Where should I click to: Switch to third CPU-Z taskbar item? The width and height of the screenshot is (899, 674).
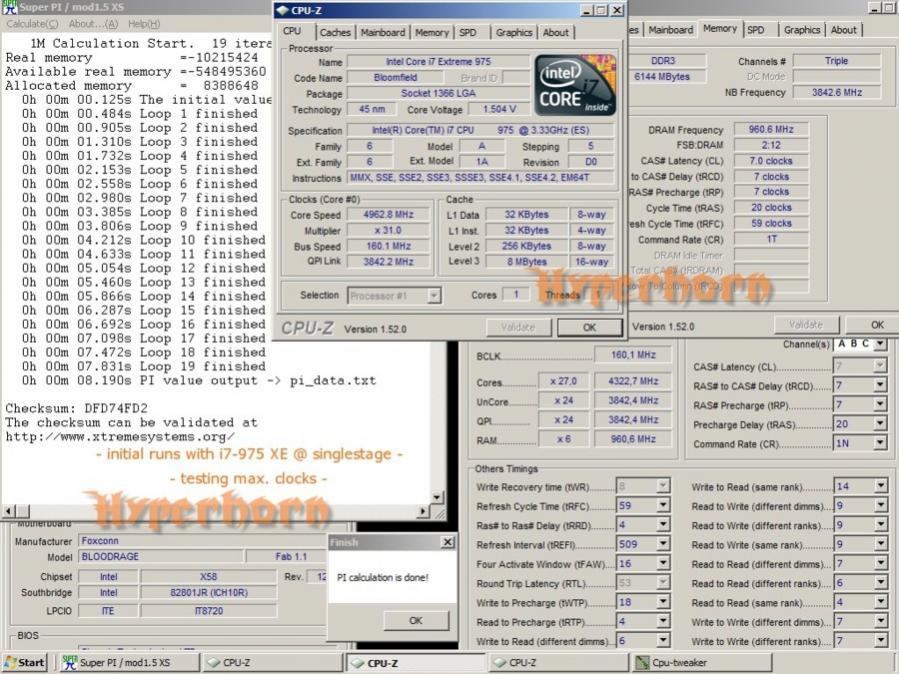[558, 663]
